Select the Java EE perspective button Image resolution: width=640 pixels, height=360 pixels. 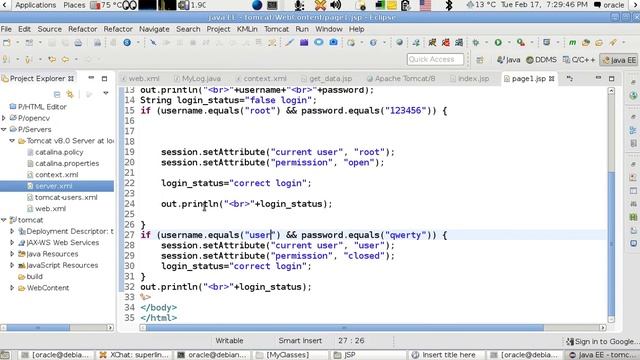coord(619,60)
